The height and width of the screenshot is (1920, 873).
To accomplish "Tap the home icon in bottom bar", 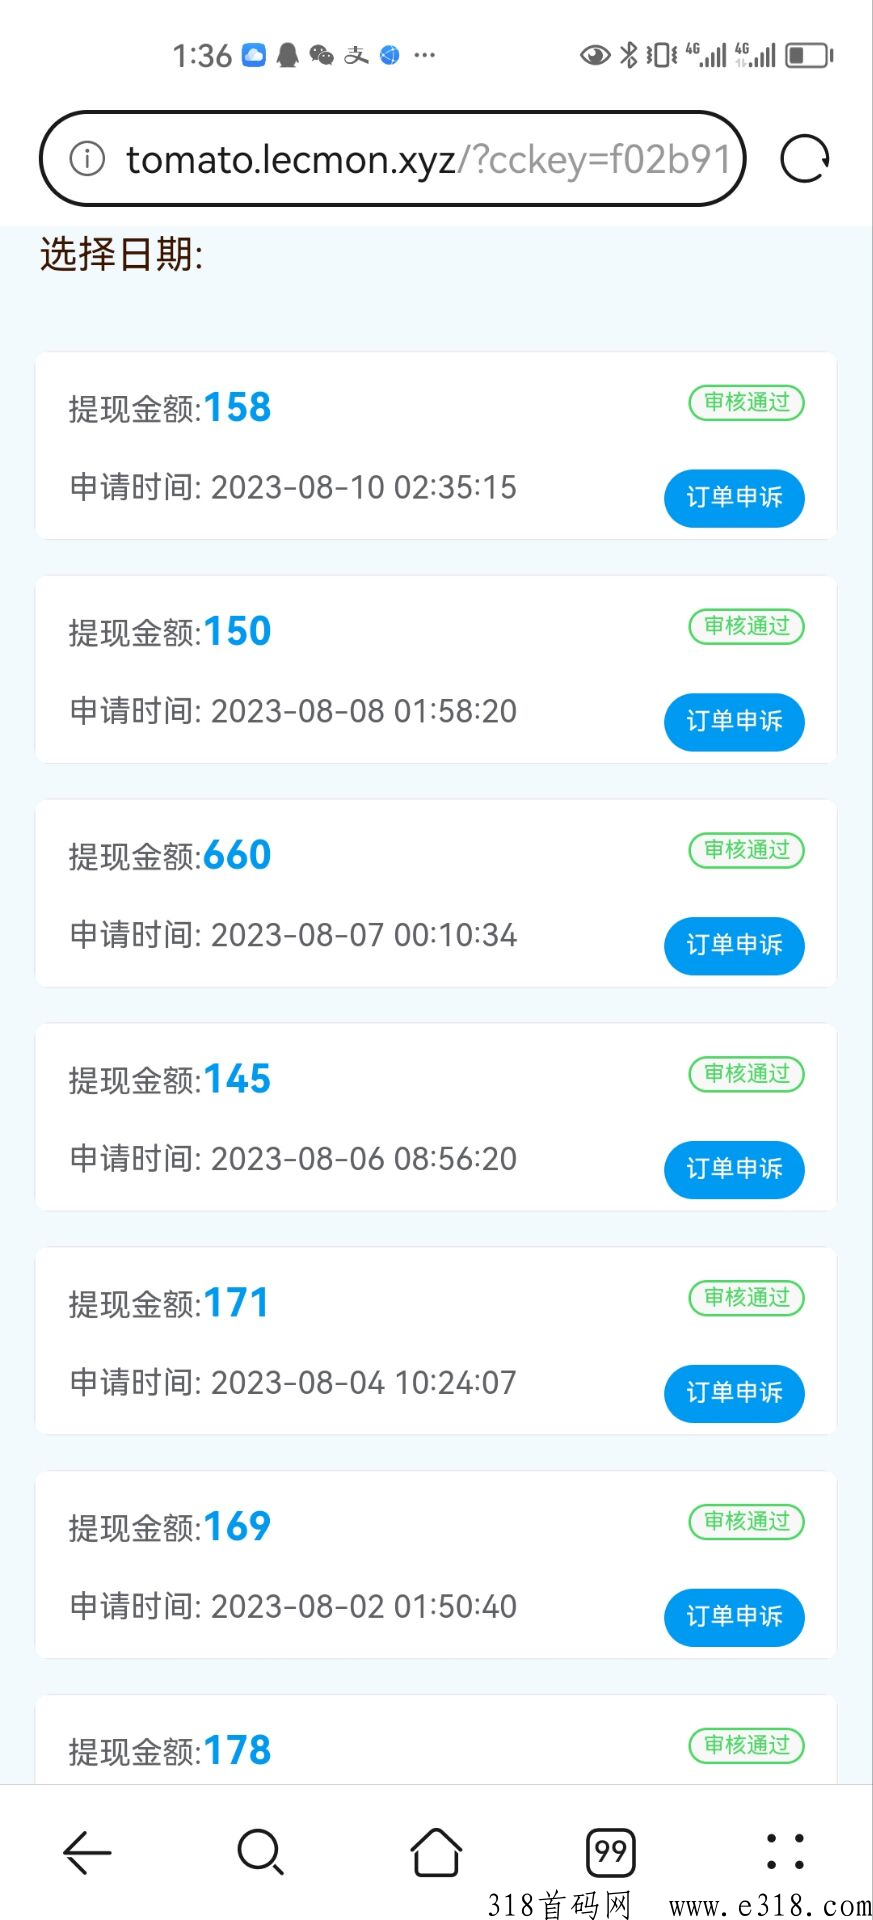I will (x=437, y=1852).
